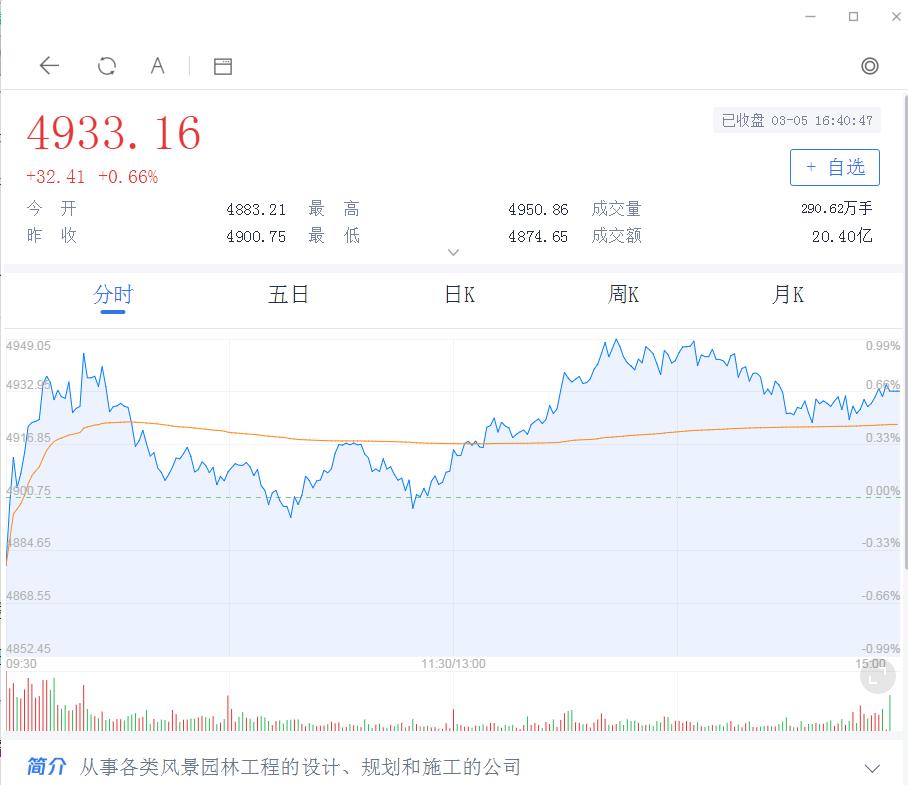This screenshot has height=785, width=908.
Task: Add this stock to watchlist with 自选 button
Action: point(834,167)
